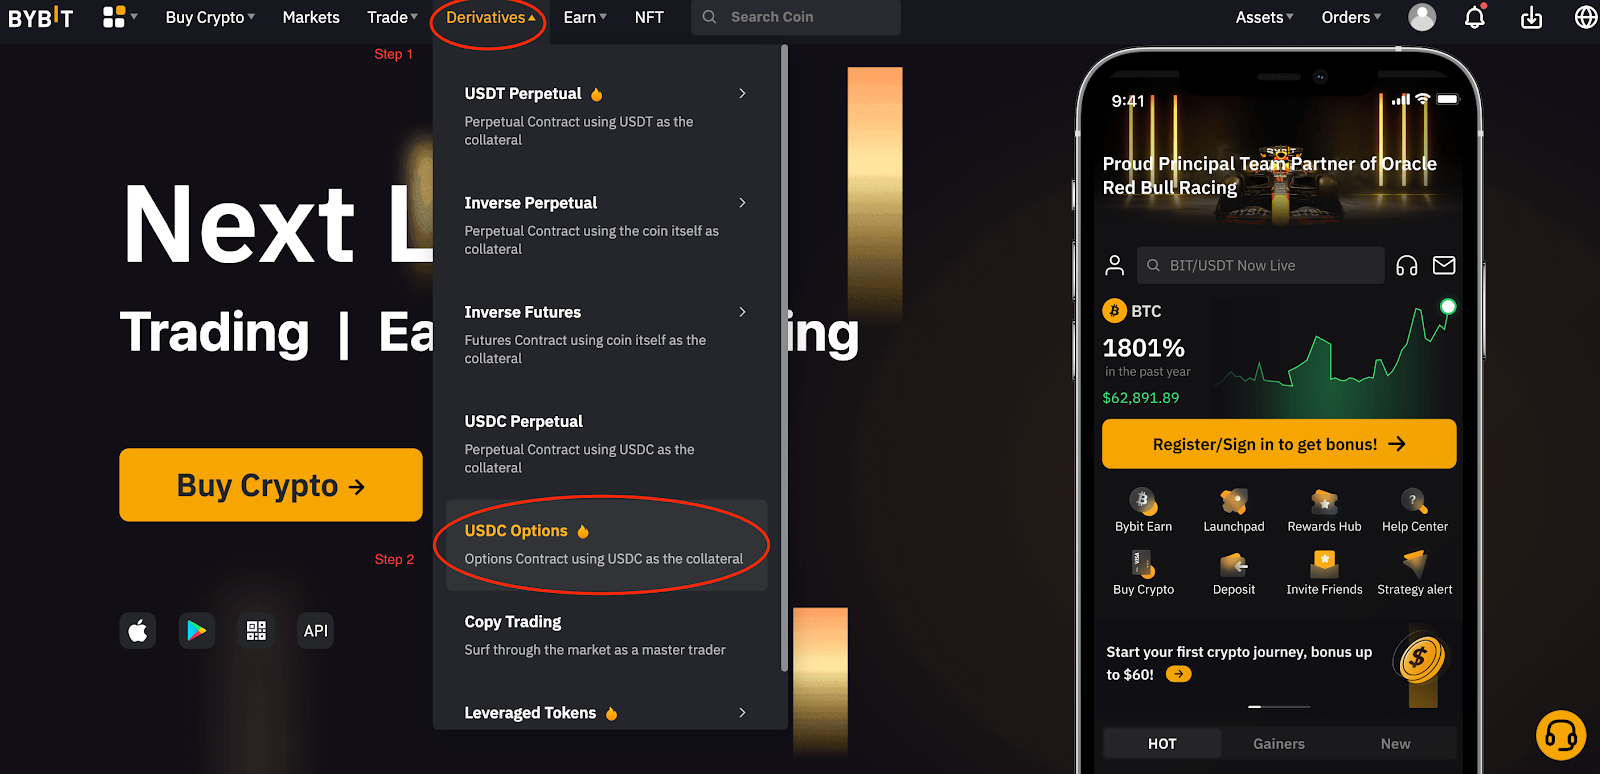Expand the Buy Crypto dropdown
Viewport: 1600px width, 774px height.
[x=210, y=17]
